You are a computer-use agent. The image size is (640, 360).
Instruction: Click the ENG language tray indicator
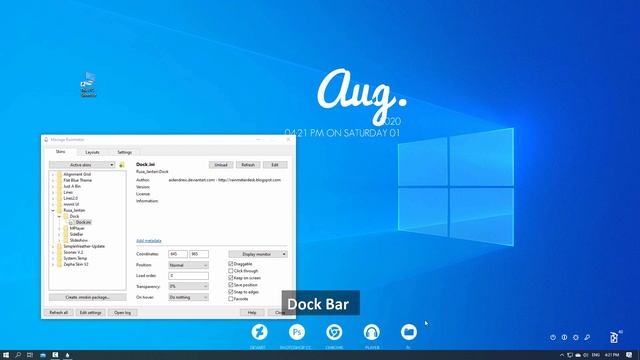pos(596,355)
